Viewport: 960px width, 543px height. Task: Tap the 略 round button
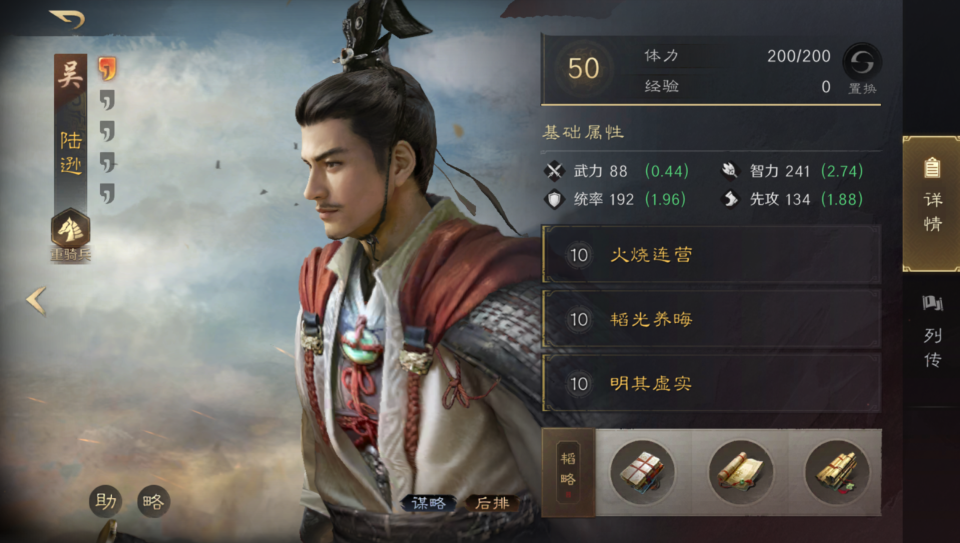(153, 502)
